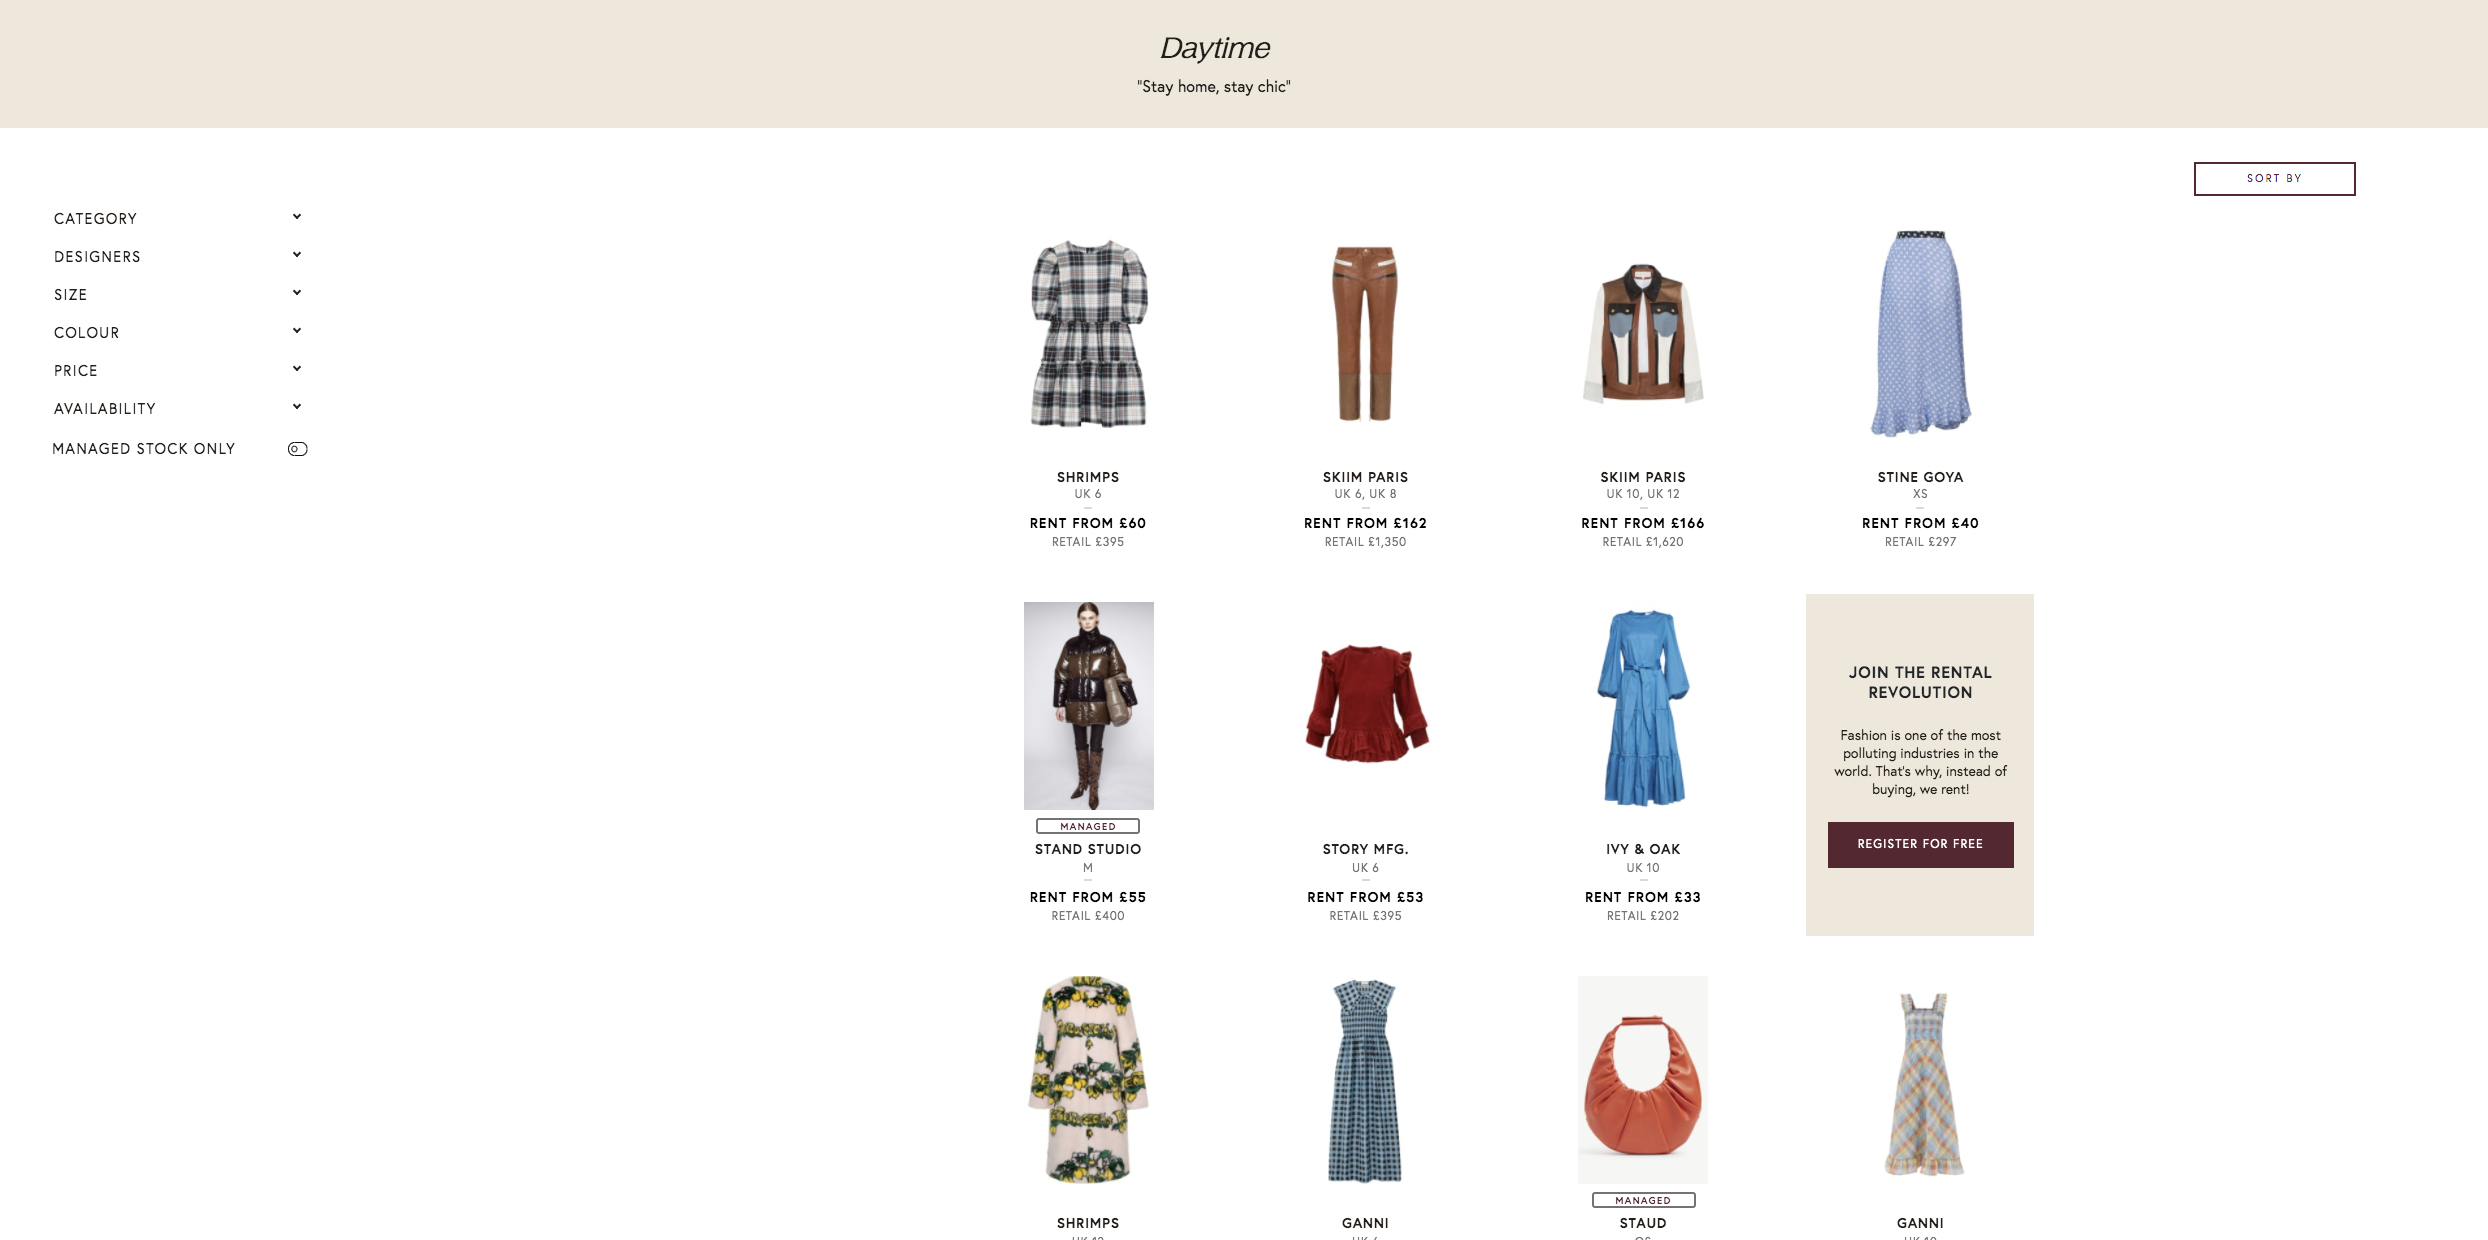View the Ivy & Oak blue dress
Screen dimensions: 2488x1240
[1643, 706]
